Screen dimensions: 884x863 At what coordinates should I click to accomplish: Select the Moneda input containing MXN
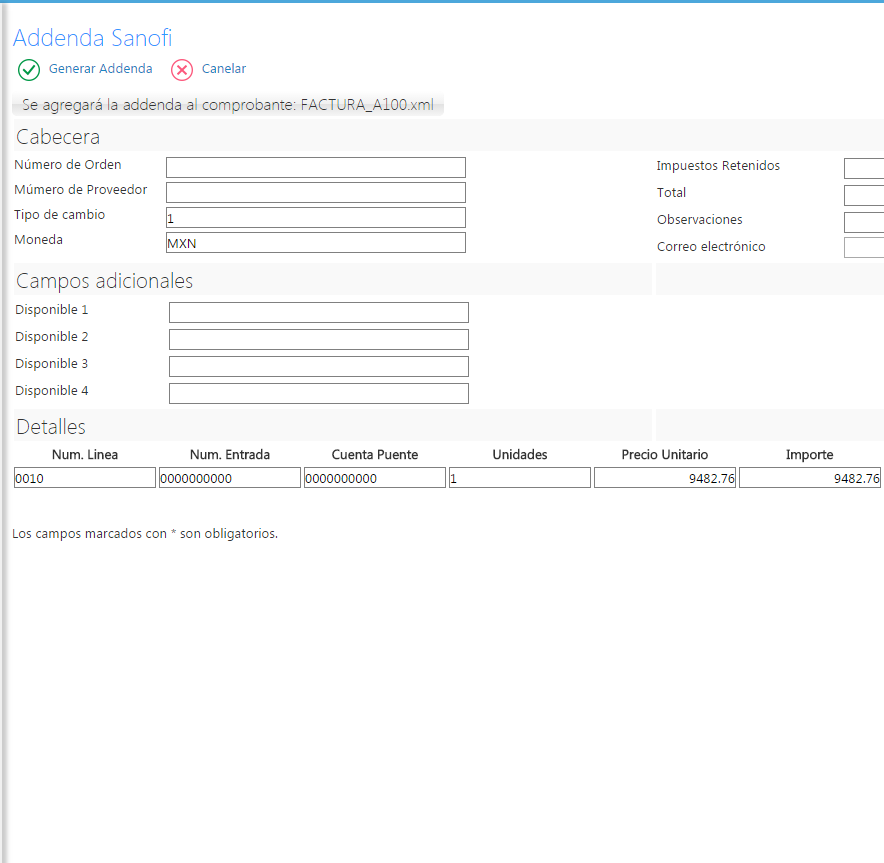pyautogui.click(x=316, y=242)
